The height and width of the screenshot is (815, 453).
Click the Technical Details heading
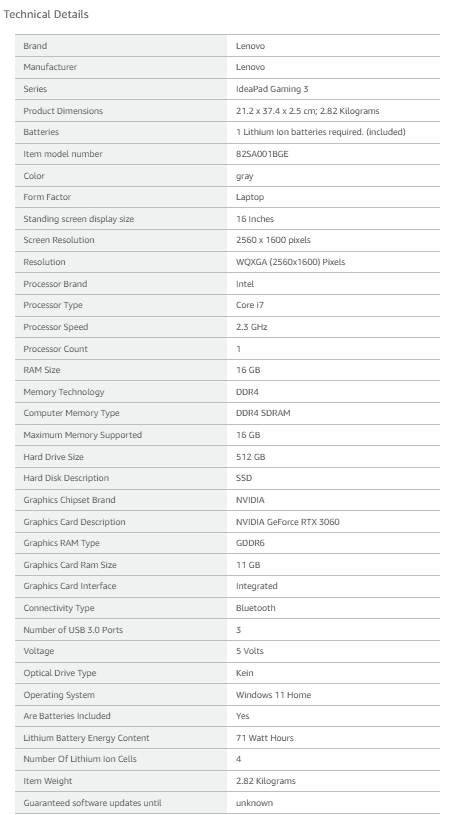[x=46, y=14]
